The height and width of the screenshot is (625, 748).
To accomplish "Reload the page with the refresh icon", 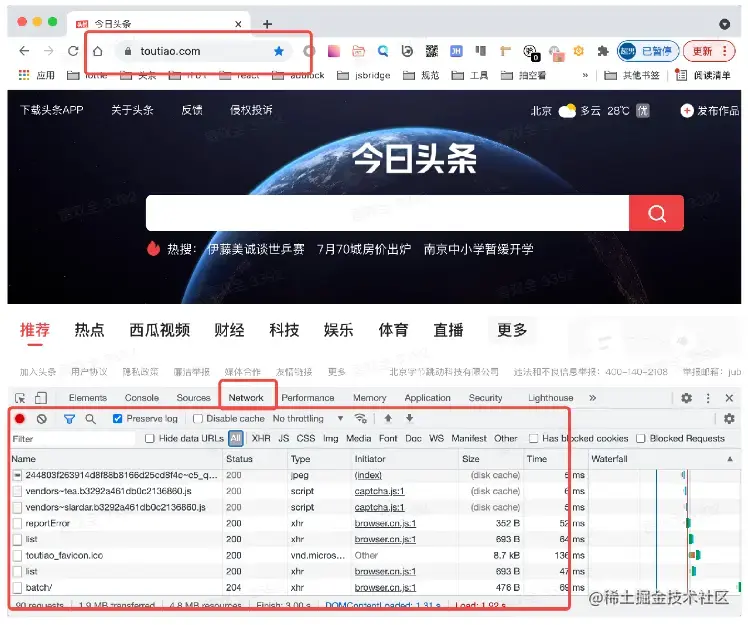I will [x=73, y=51].
